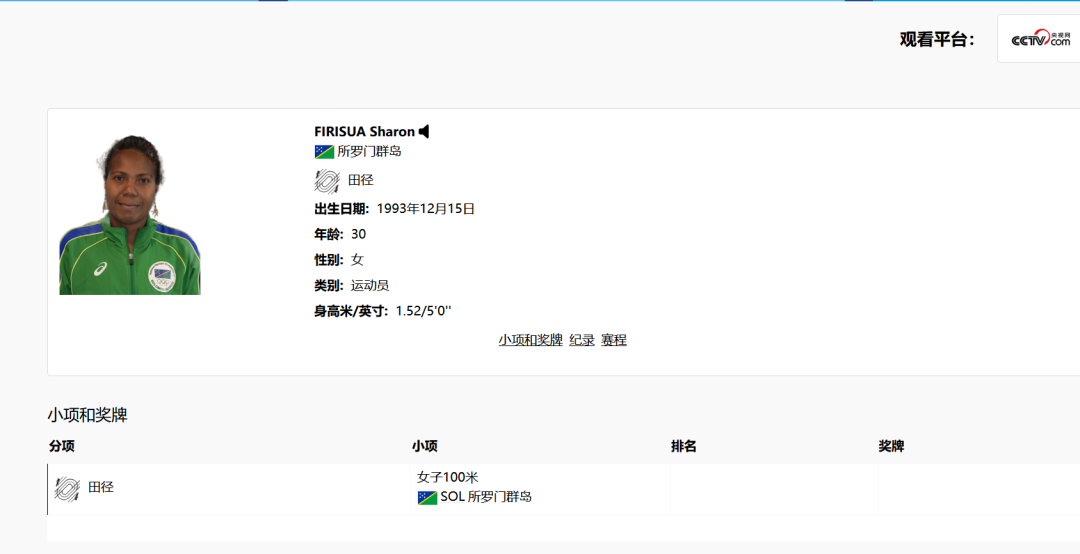The width and height of the screenshot is (1080, 554).
Task: Click 女子100米 event name
Action: tap(448, 478)
